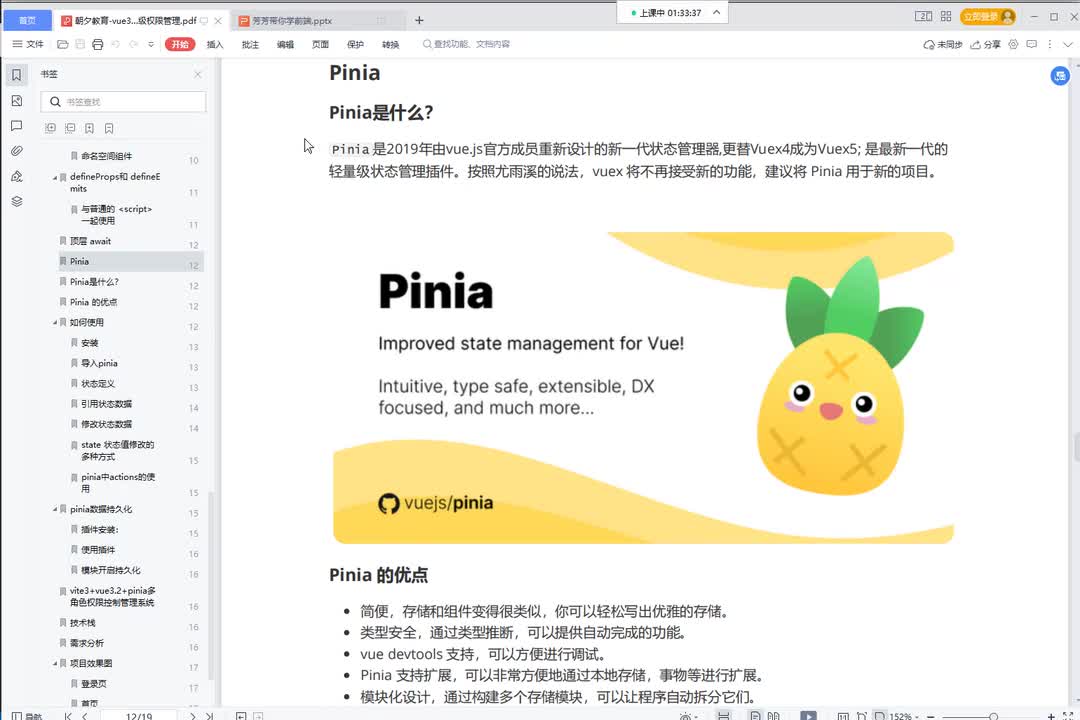Select the 保护 ribbon tab

click(x=355, y=45)
